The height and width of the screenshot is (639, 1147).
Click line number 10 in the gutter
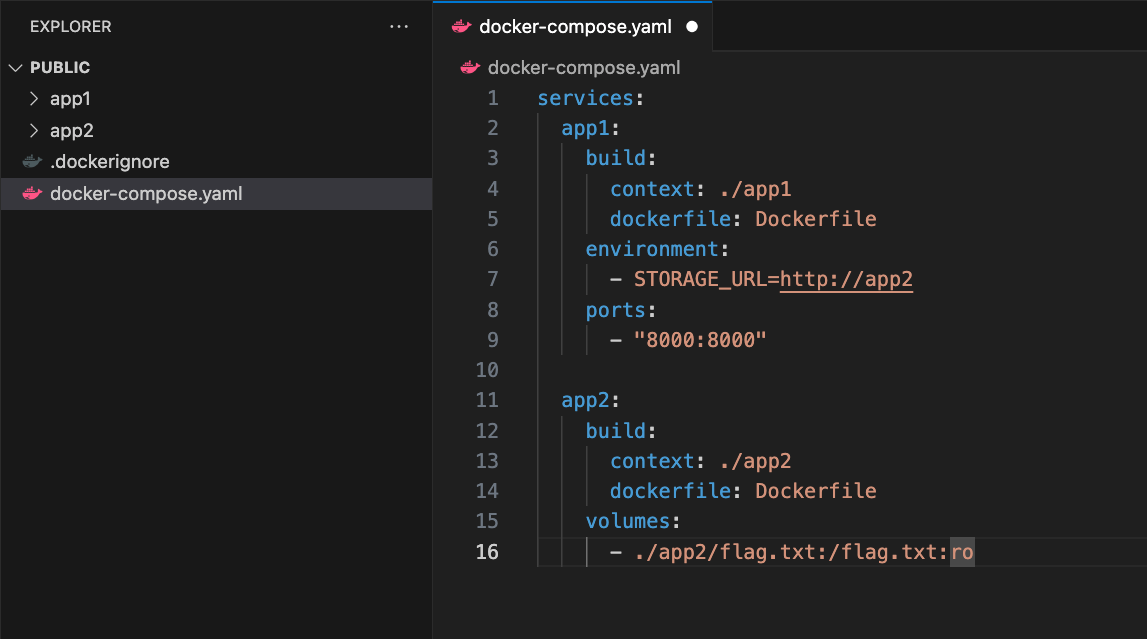pos(487,370)
